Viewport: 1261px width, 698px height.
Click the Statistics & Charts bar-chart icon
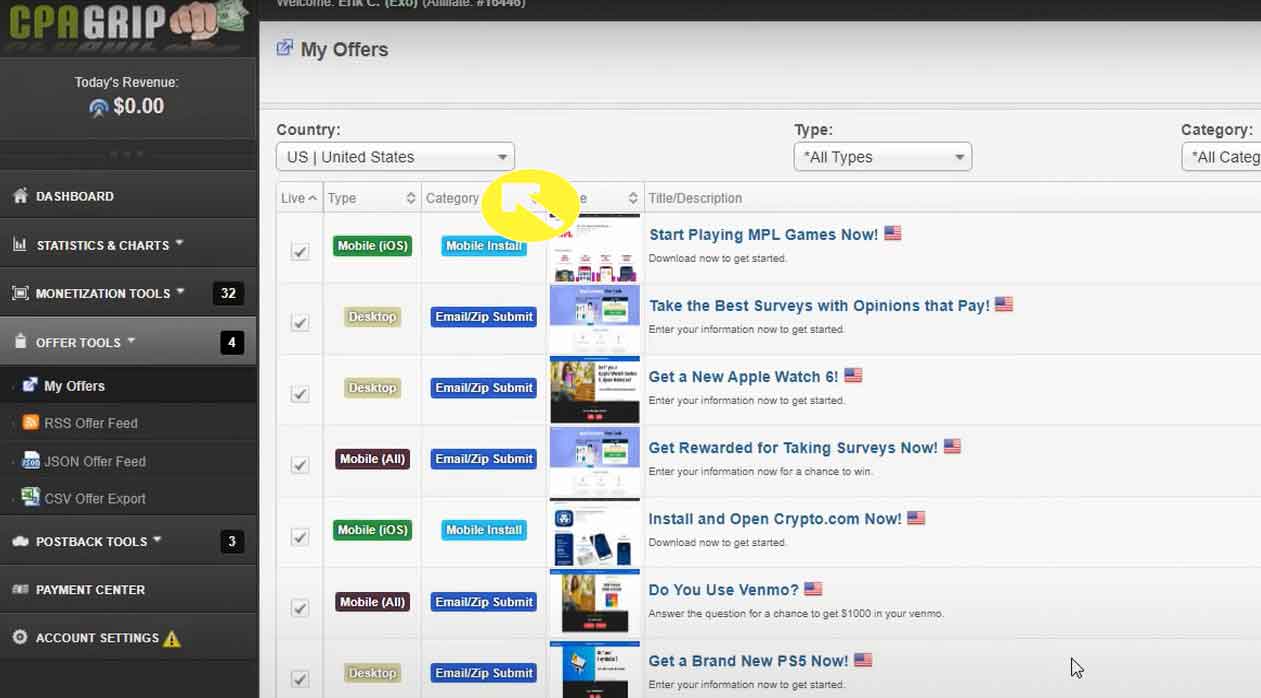[20, 244]
